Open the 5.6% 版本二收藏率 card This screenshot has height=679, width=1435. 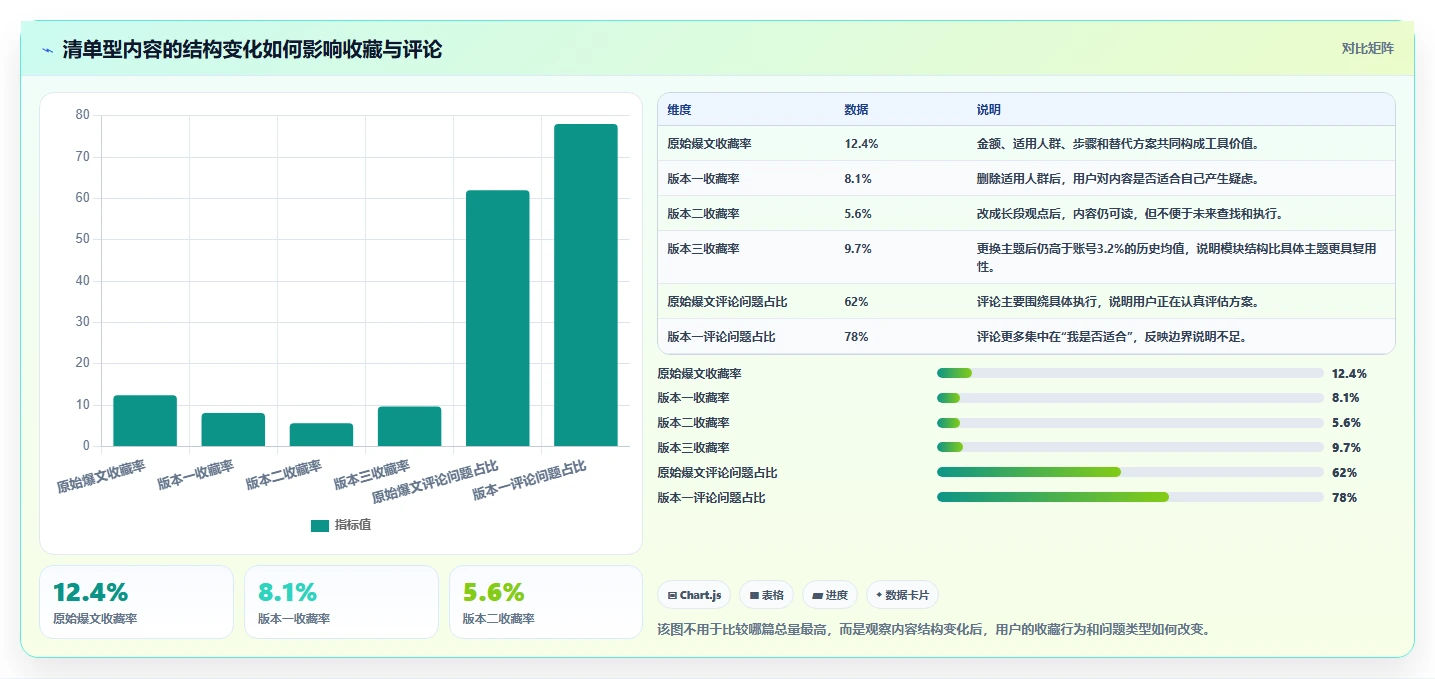click(546, 602)
